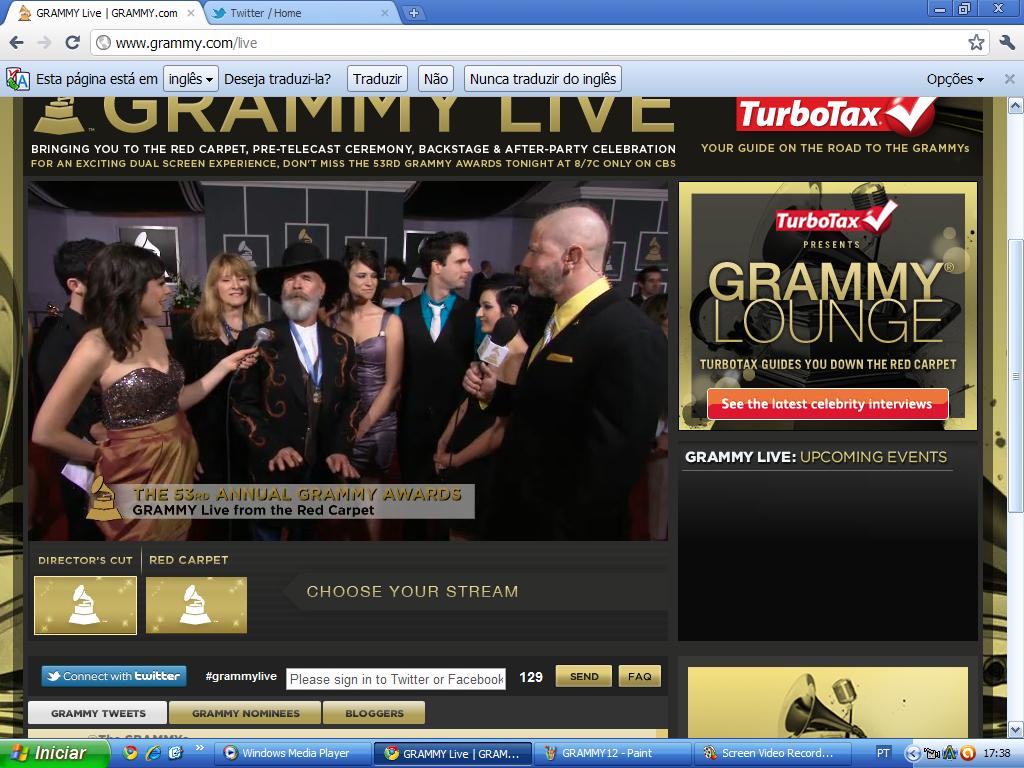The image size is (1024, 768).
Task: Click the #grammylive hashtag
Action: point(241,676)
